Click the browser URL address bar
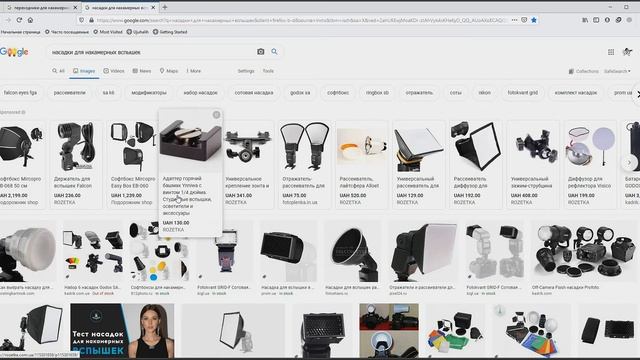This screenshot has height=360, width=640. [301, 20]
